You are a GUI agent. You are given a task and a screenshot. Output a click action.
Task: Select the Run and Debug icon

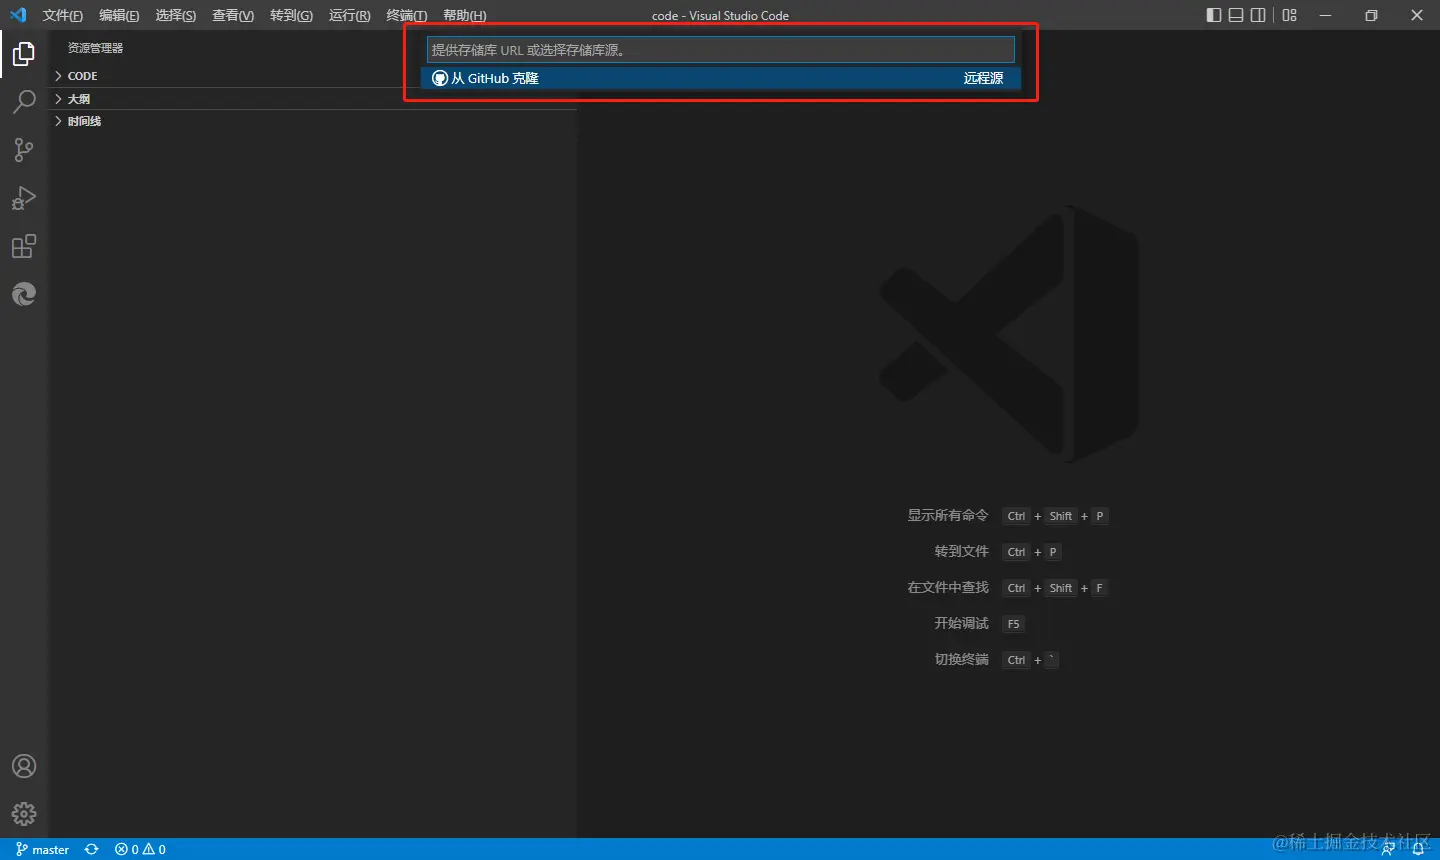click(x=24, y=198)
